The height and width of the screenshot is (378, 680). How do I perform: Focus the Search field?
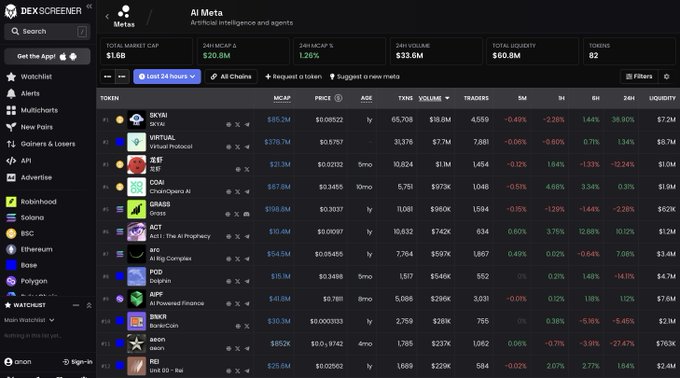(x=47, y=32)
